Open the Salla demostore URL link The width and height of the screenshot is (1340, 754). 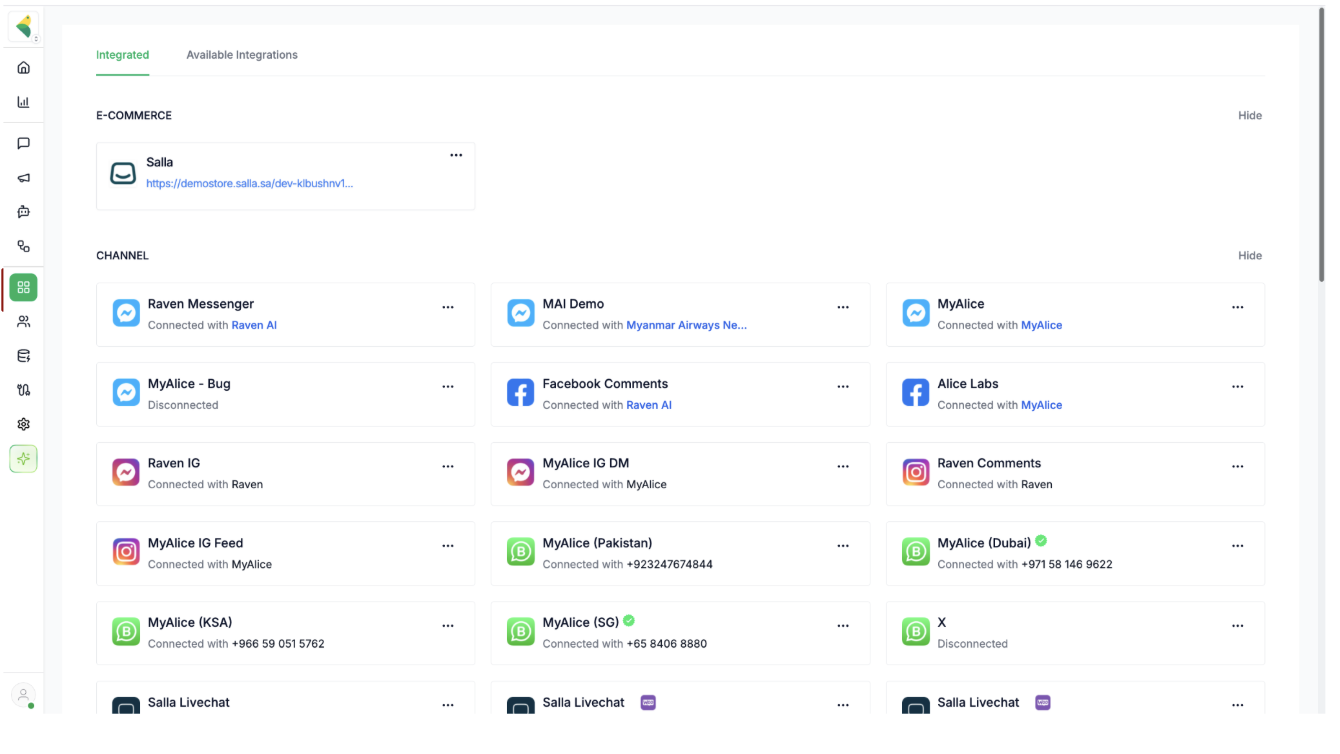[249, 184]
